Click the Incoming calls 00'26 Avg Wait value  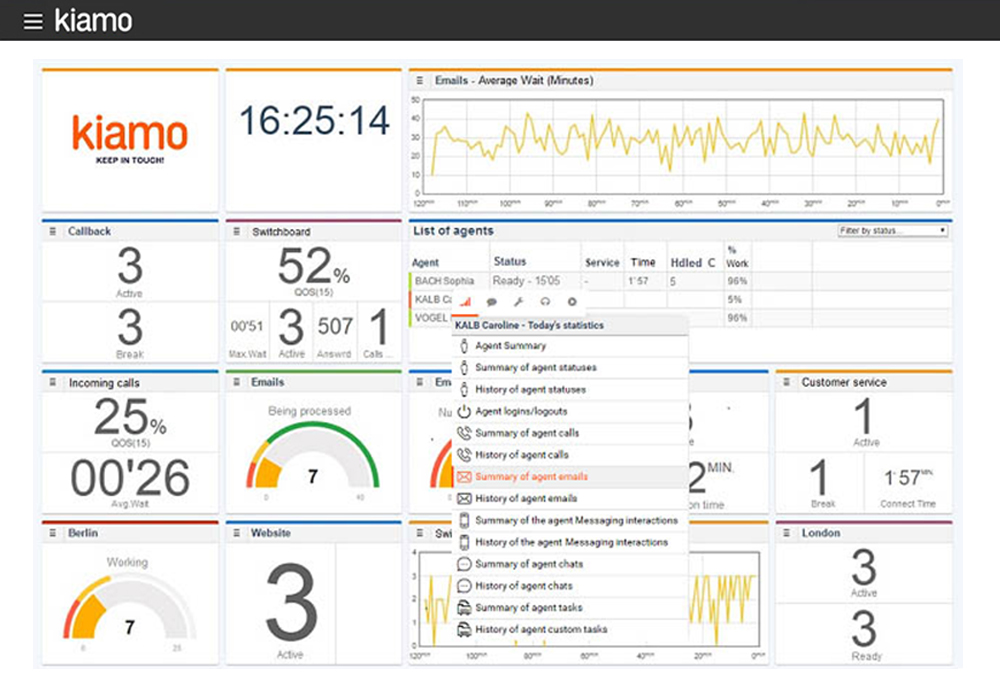(130, 478)
